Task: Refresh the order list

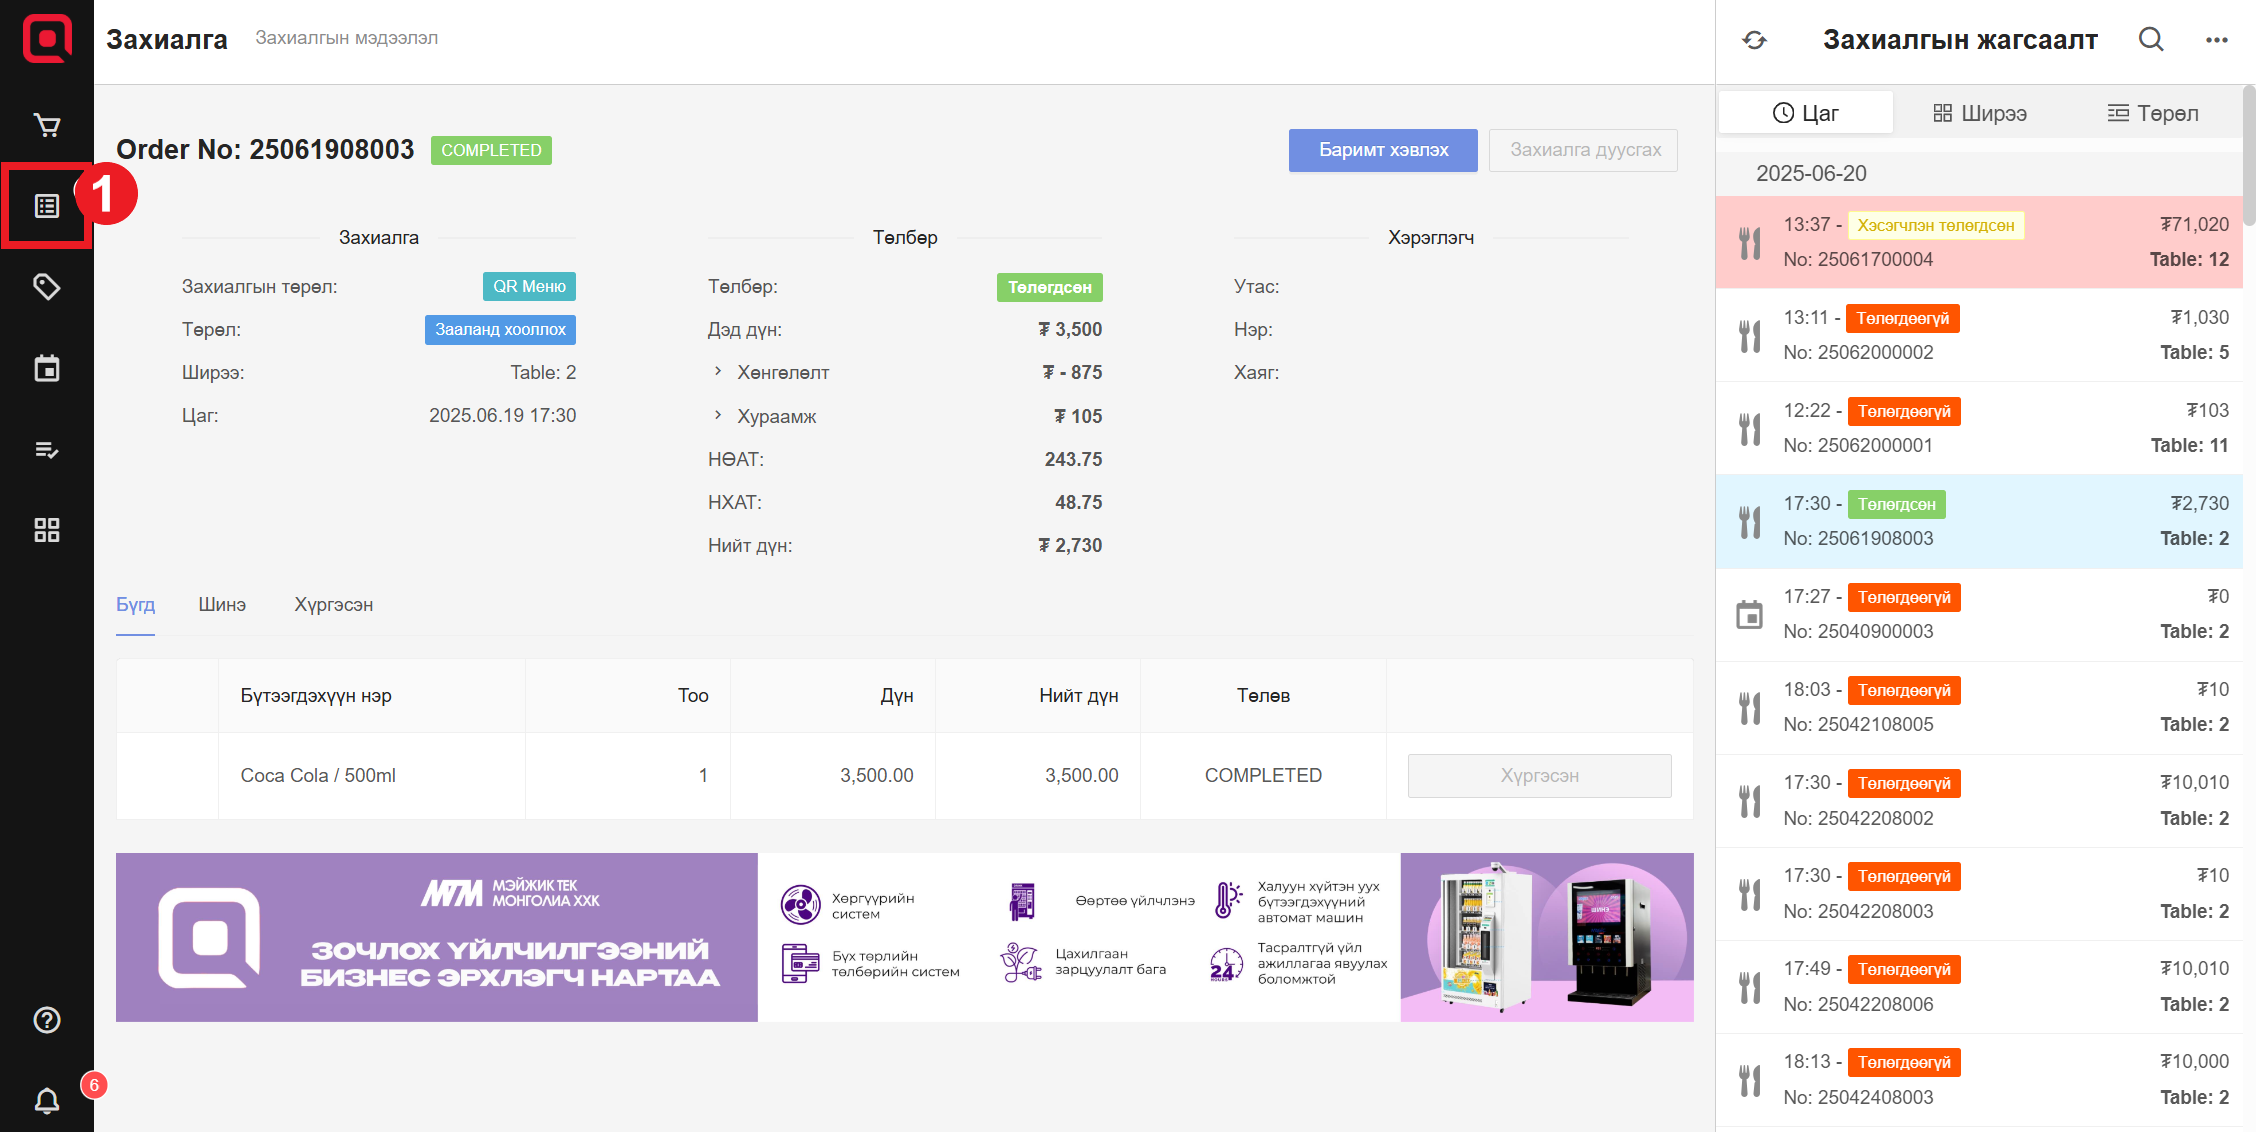Action: [x=1754, y=40]
